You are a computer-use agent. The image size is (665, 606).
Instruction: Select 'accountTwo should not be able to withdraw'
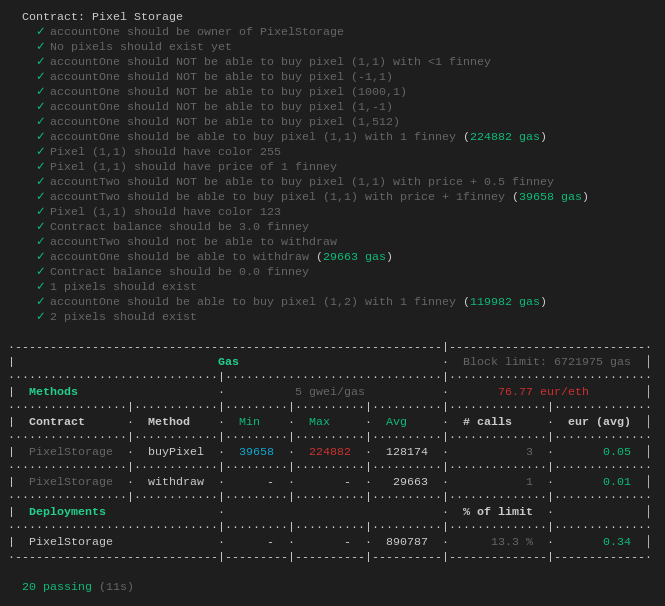(193, 242)
